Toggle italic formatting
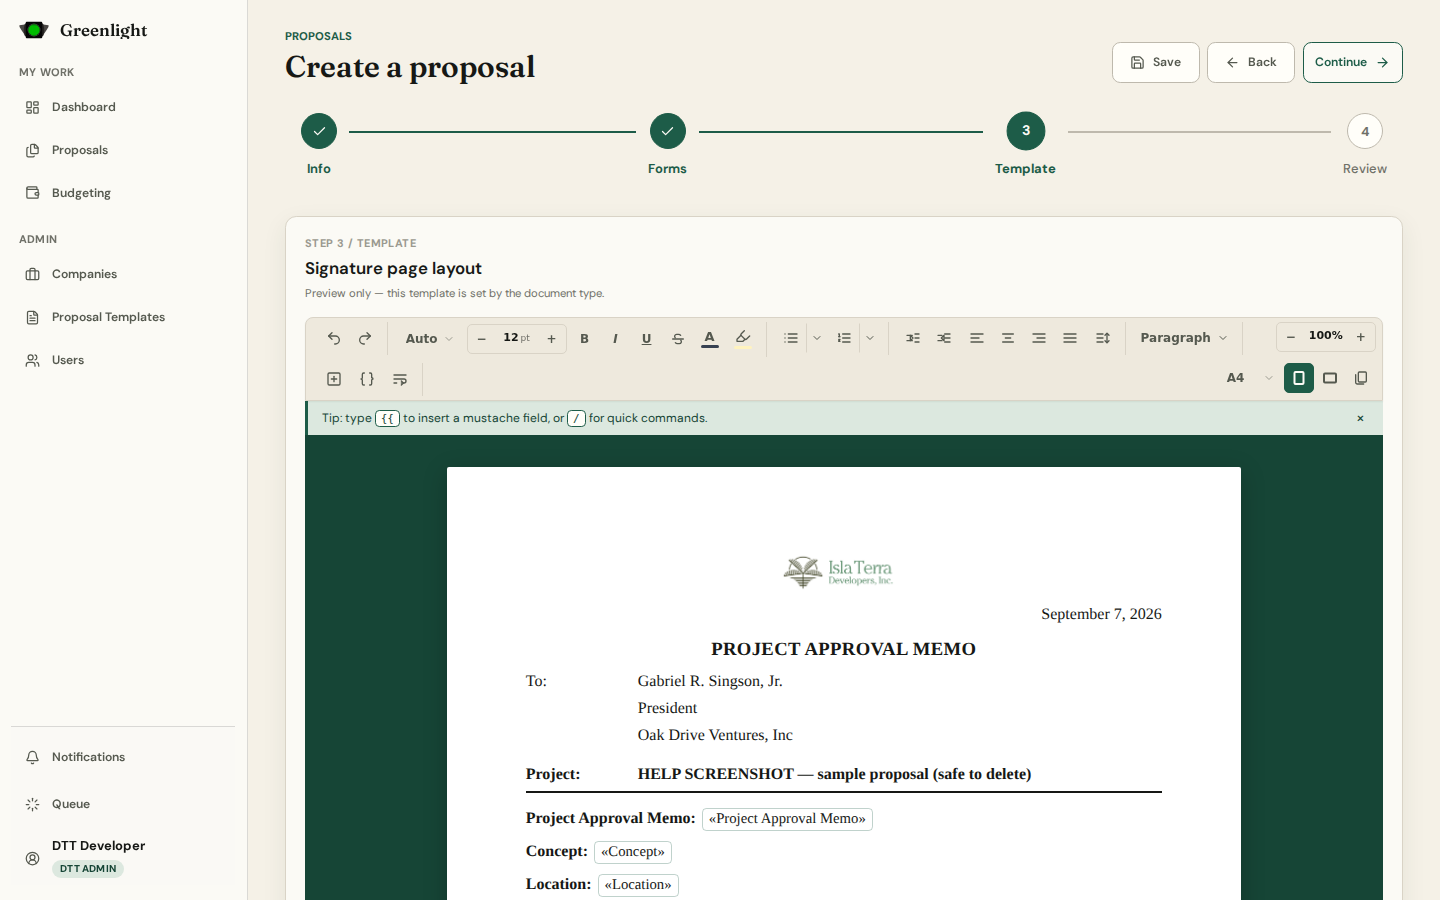Screen dimensions: 1440x900 coord(615,339)
